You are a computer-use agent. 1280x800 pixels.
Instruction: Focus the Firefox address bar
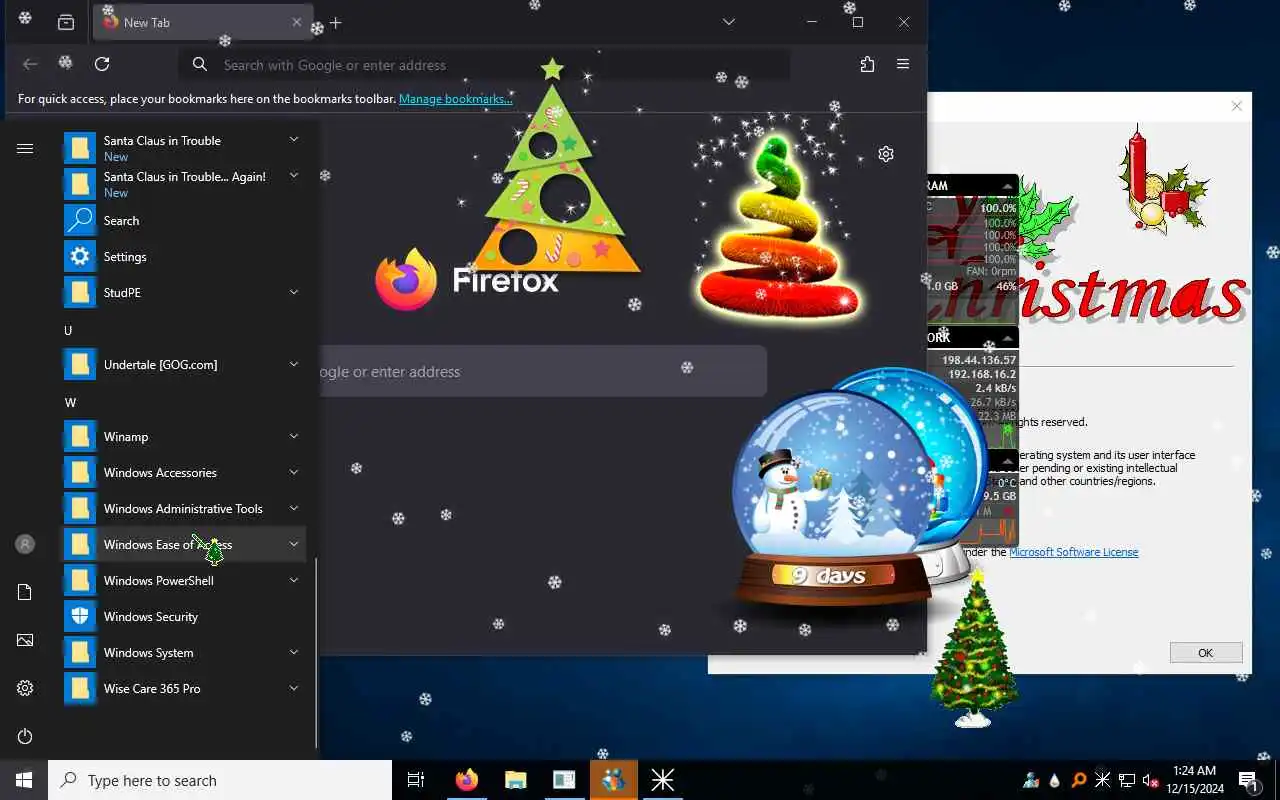coord(485,65)
